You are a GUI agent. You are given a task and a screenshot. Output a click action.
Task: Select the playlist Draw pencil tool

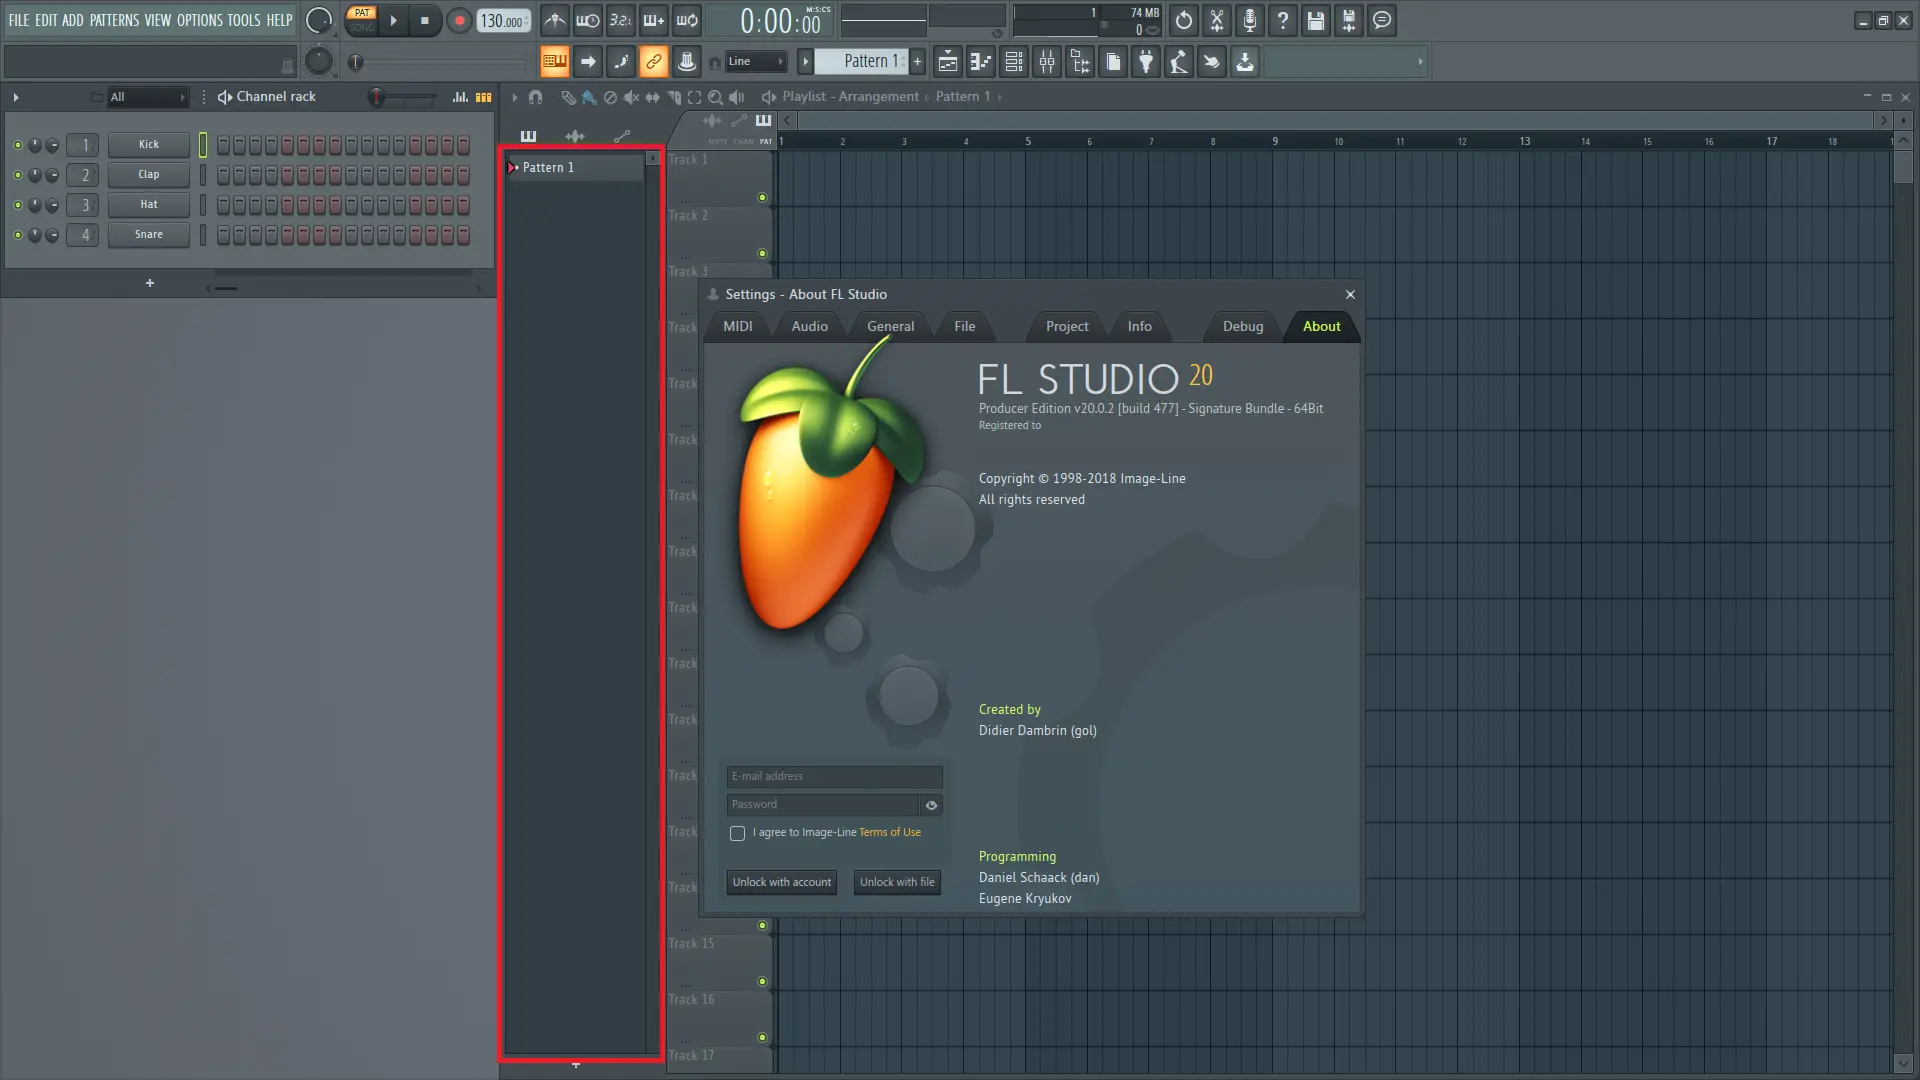pyautogui.click(x=568, y=97)
